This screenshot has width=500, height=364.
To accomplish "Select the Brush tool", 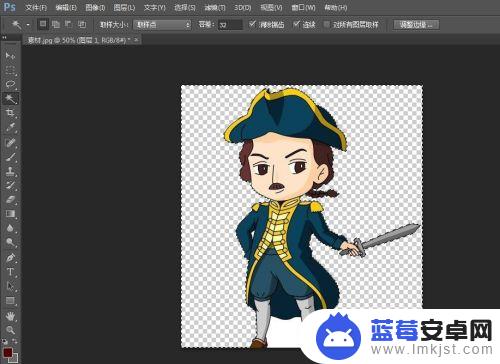I will 10,157.
